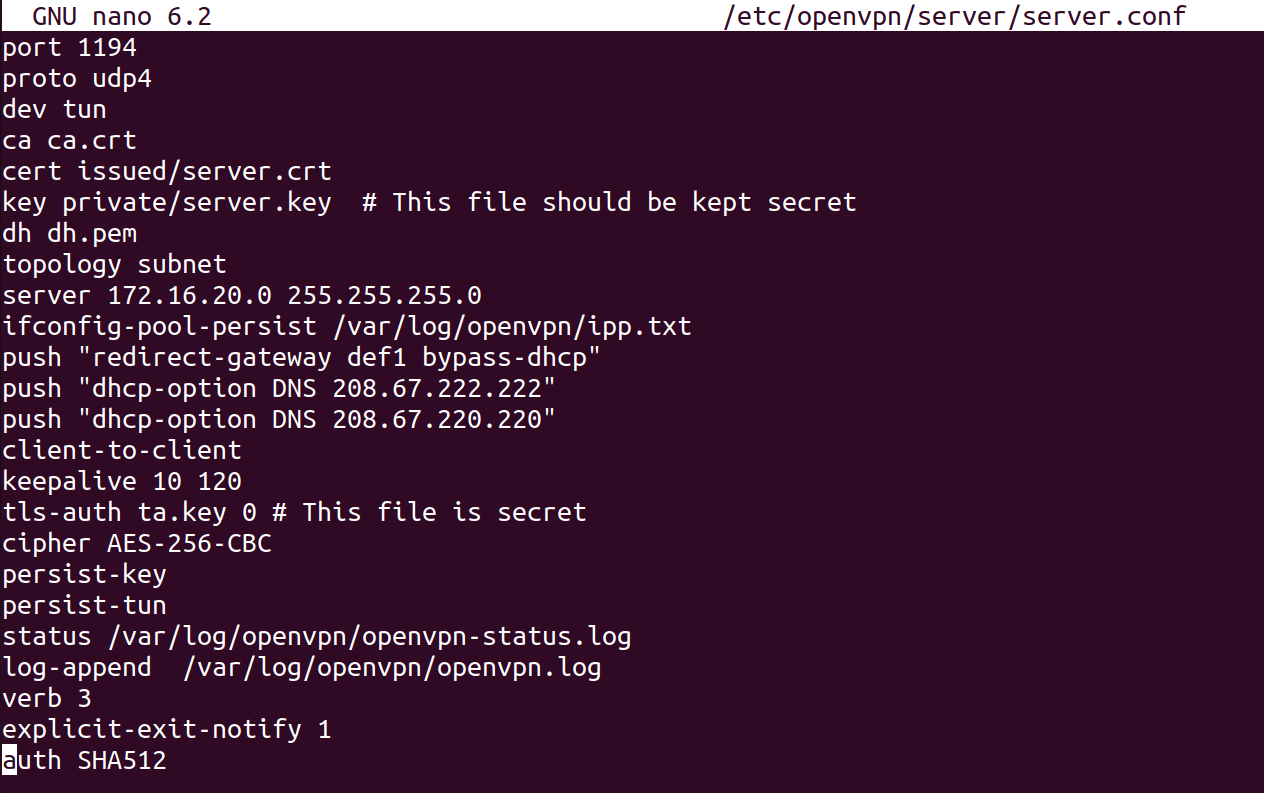Click the DNS 208.67.222.222 push line
Viewport: 1264px width, 793px height.
click(278, 388)
